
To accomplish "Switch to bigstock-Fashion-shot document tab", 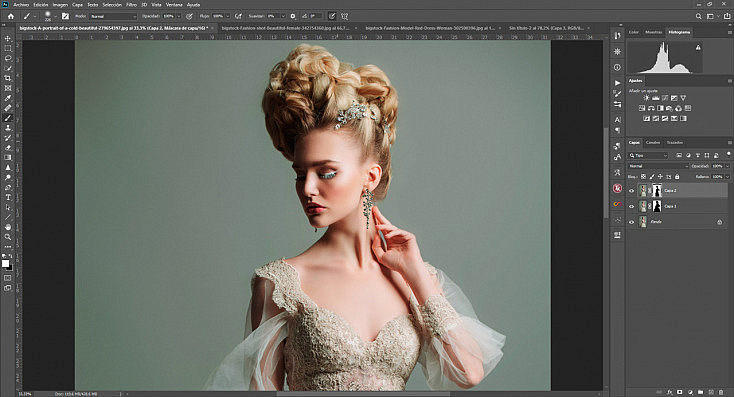I will click(286, 28).
